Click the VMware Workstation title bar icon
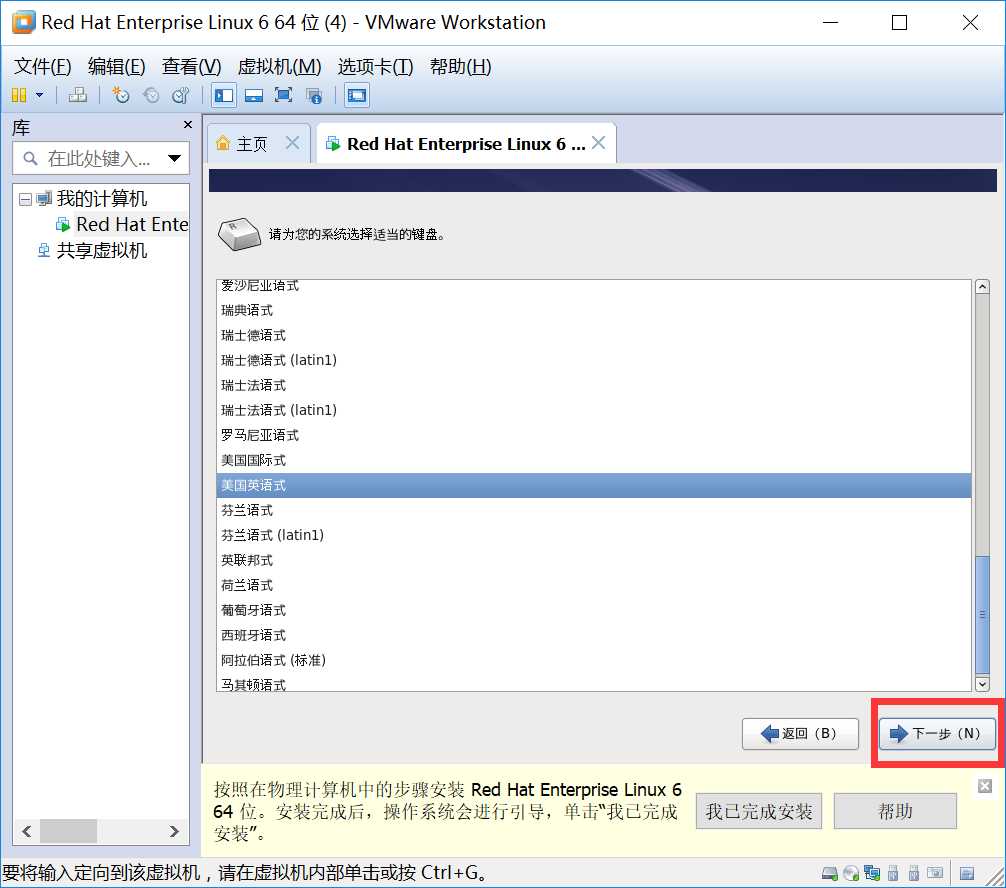Viewport: 1006px width, 888px height. 23,22
